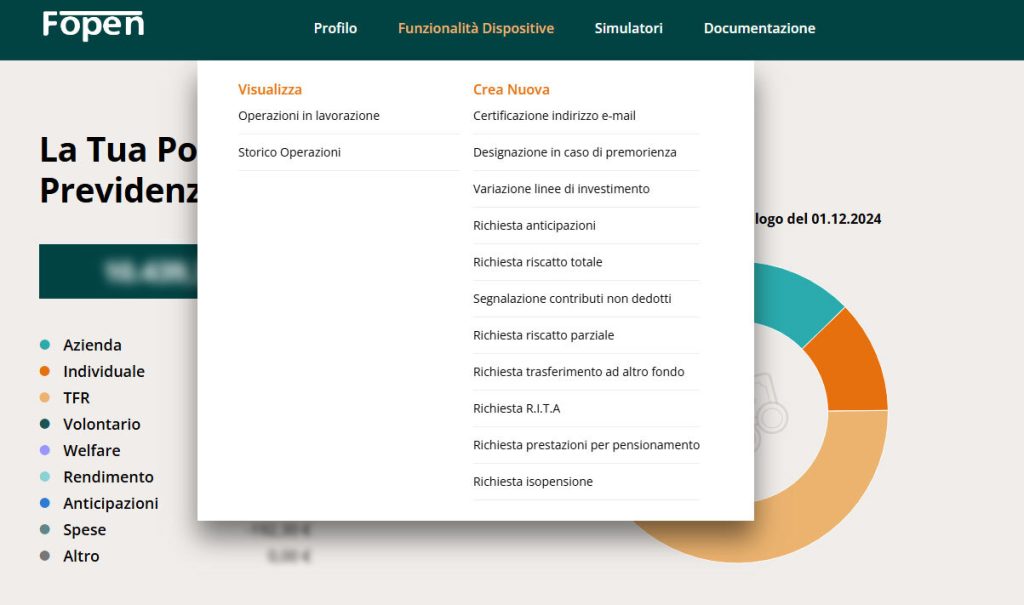Click the Rendimento legend color dot

coord(43,477)
